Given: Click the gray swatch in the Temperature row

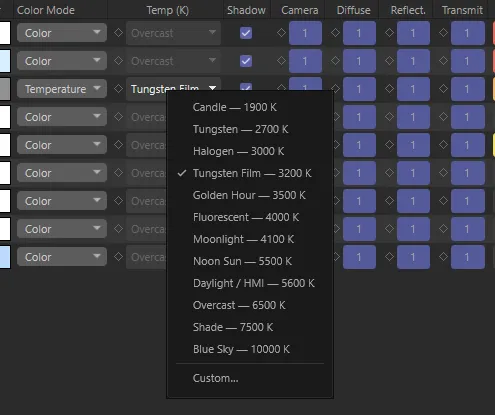Looking at the screenshot, I should [5, 89].
